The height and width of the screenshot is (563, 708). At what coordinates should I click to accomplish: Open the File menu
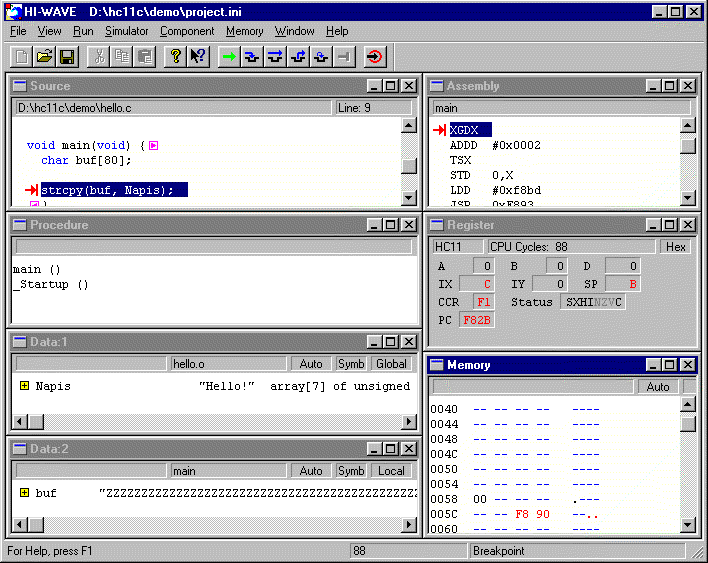(x=18, y=31)
